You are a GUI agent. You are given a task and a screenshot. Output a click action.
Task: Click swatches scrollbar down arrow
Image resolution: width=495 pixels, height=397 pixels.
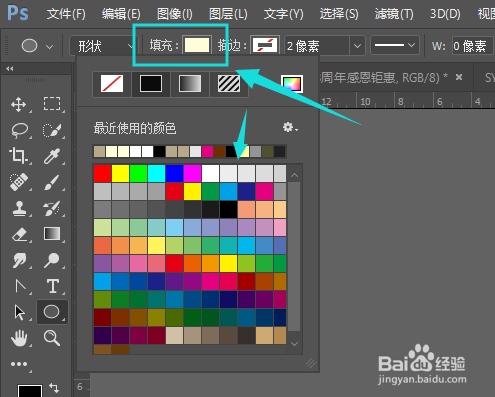point(294,344)
